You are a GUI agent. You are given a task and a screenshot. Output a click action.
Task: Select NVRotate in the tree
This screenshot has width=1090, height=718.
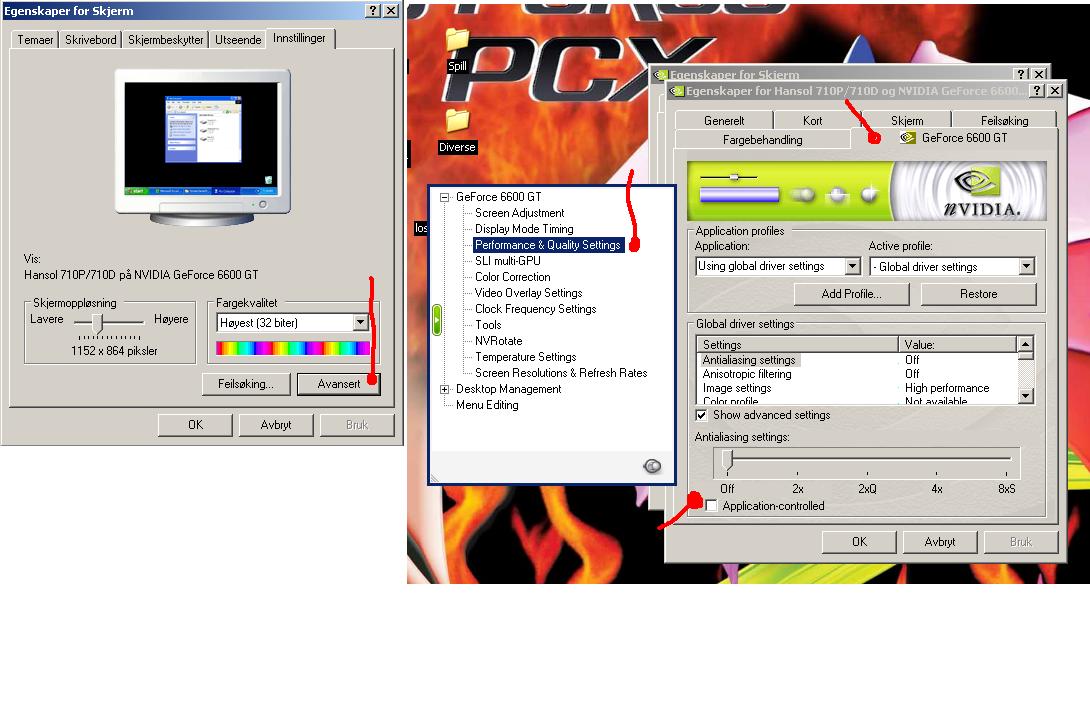498,341
